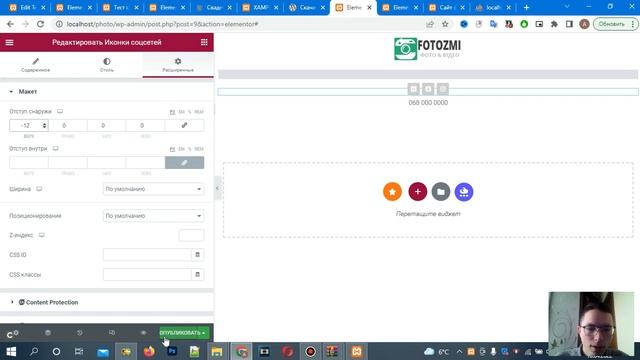Switch to the XAMPP browser tab
The image size is (640, 360).
point(260,7)
